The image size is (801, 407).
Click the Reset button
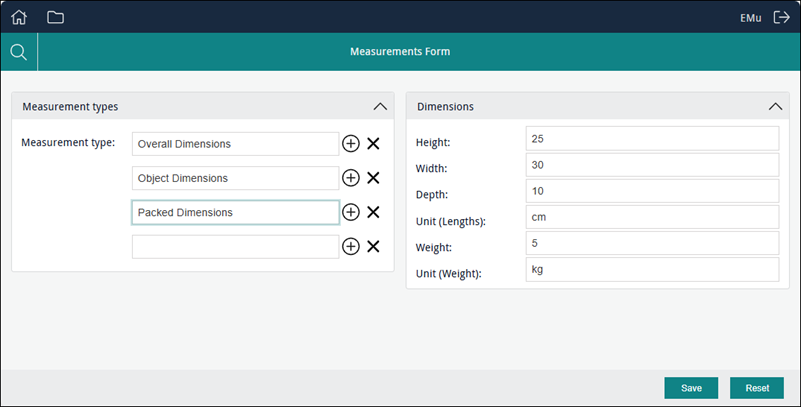coord(756,388)
